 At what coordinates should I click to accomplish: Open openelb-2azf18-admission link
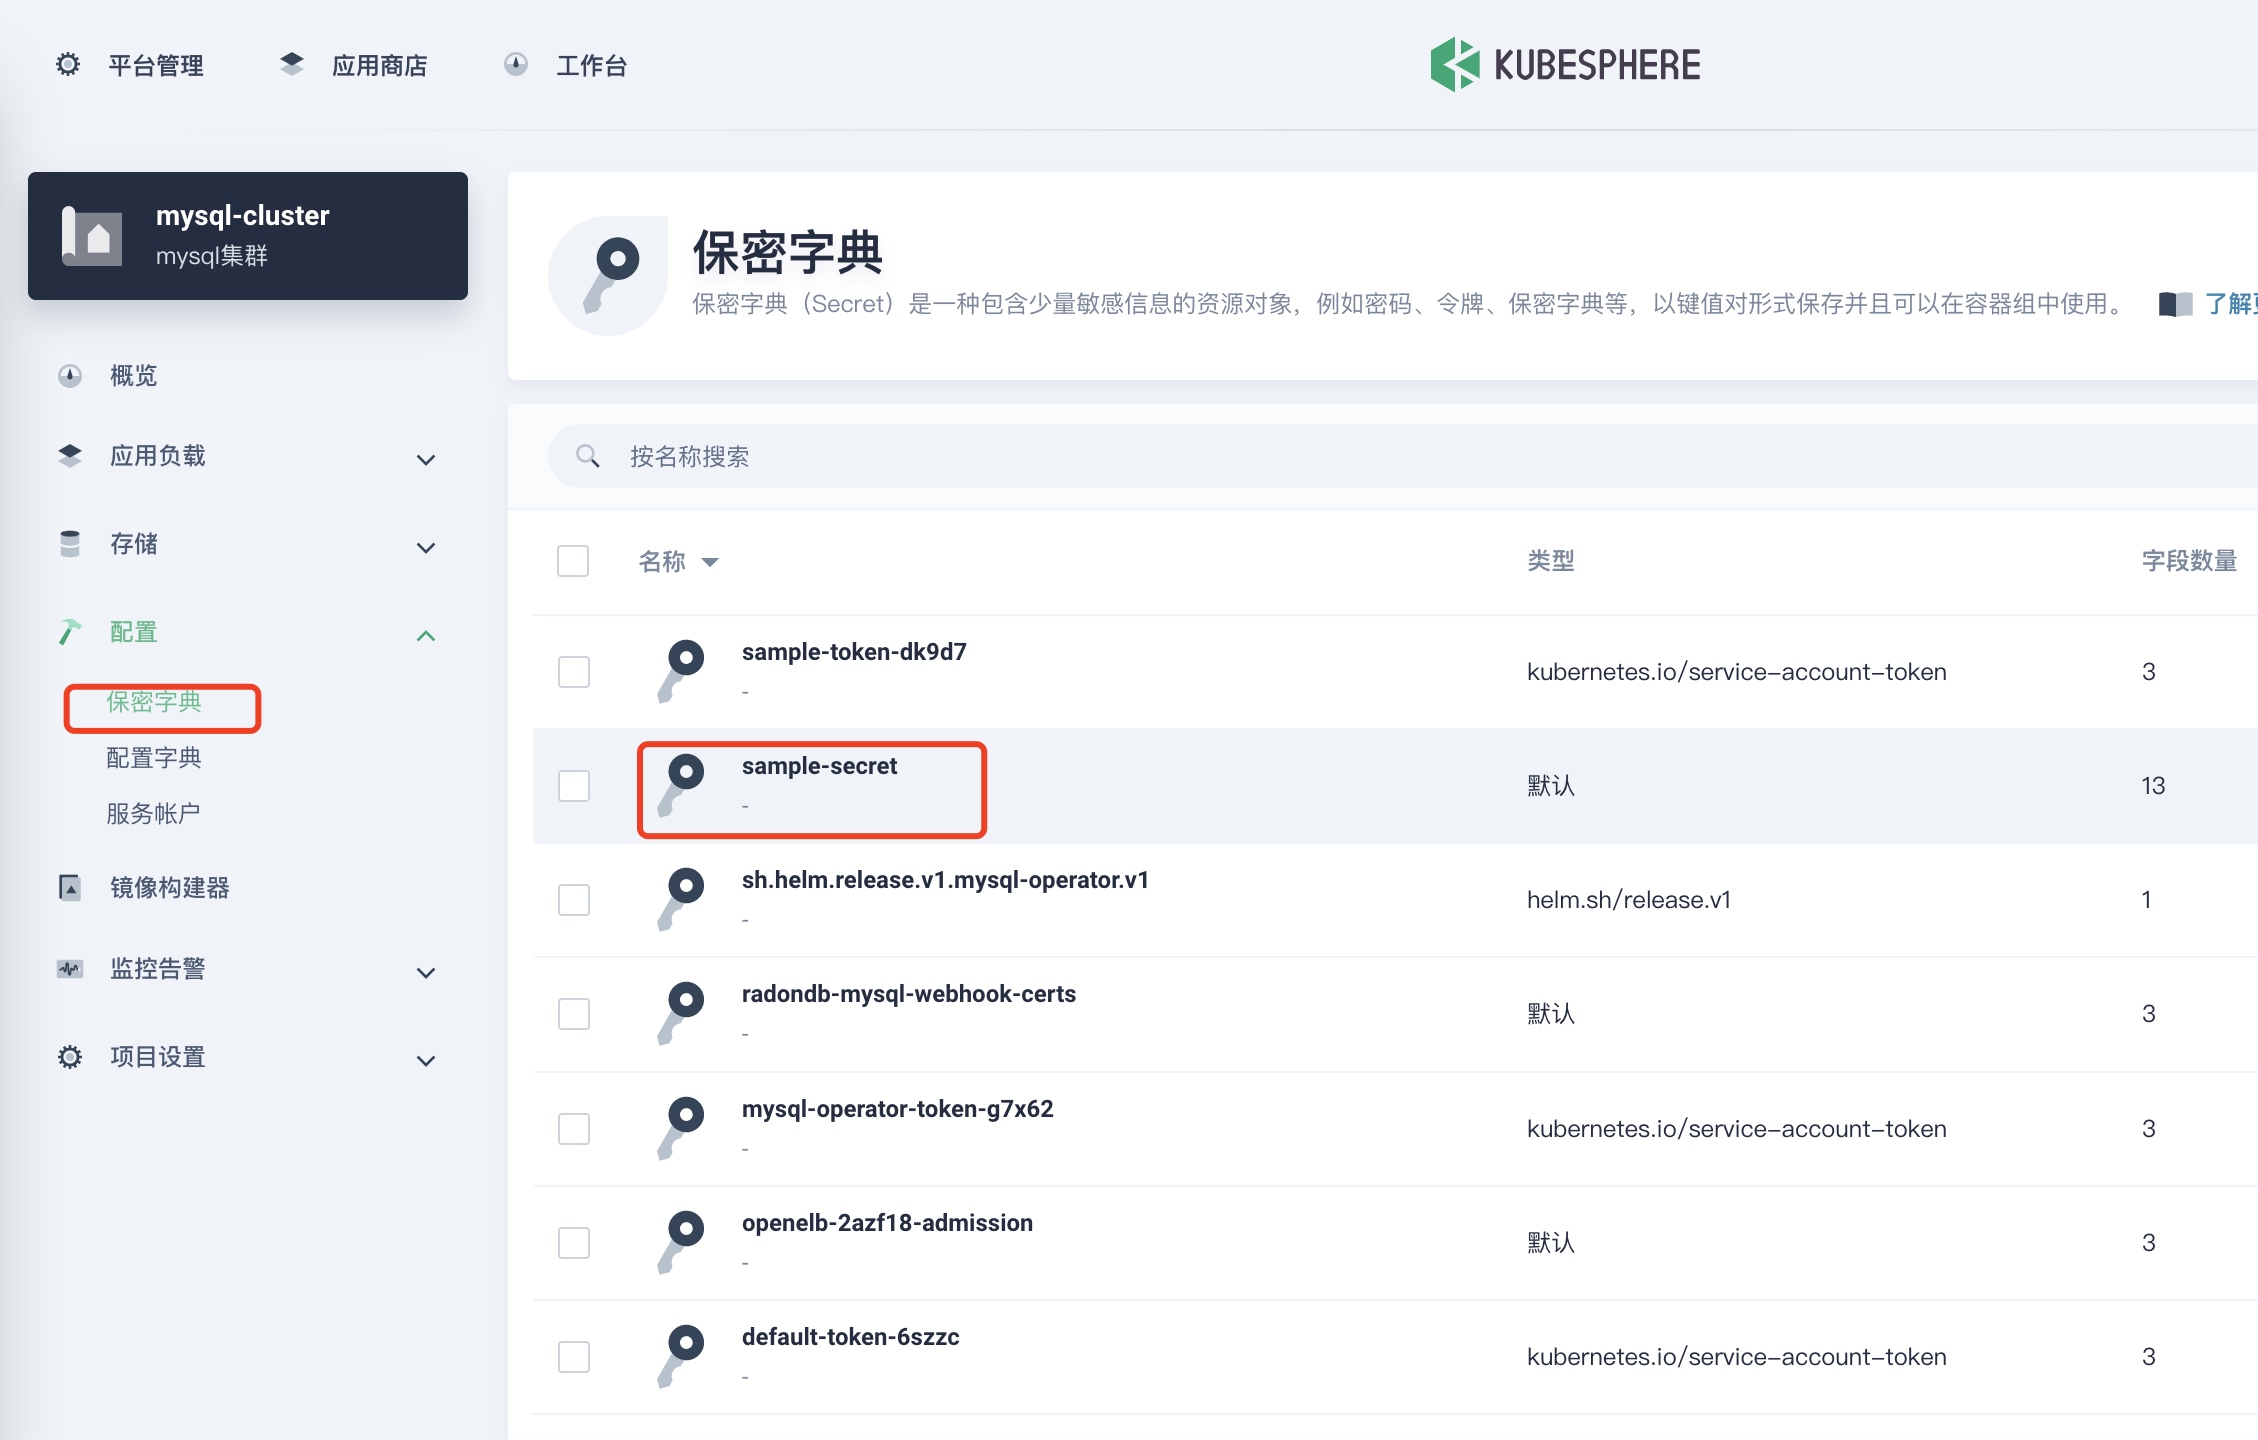[887, 1223]
